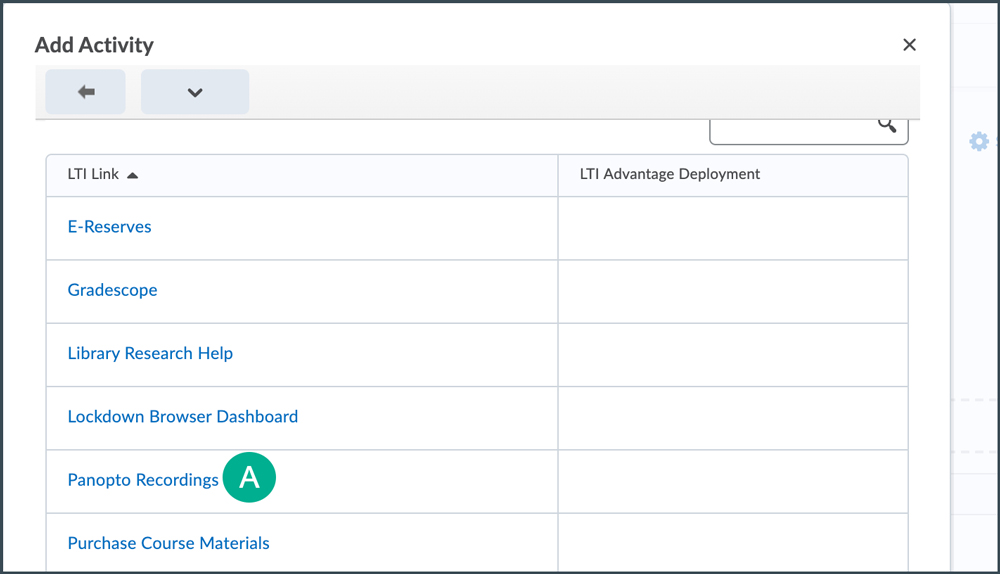Click the deployment cell in the E-Reserves row
This screenshot has width=1000, height=574.
coord(732,228)
